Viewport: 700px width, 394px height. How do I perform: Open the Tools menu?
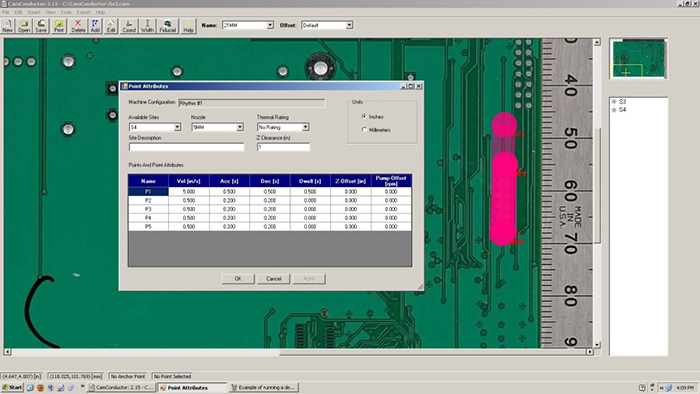tap(66, 12)
